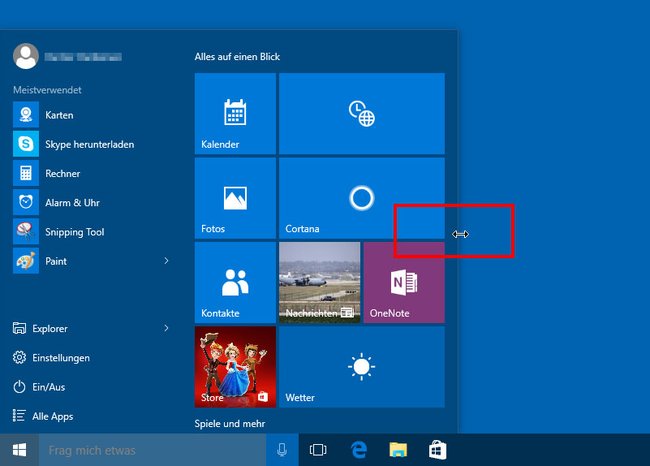Image resolution: width=650 pixels, height=466 pixels.
Task: Open the Cortana tile
Action: [361, 198]
